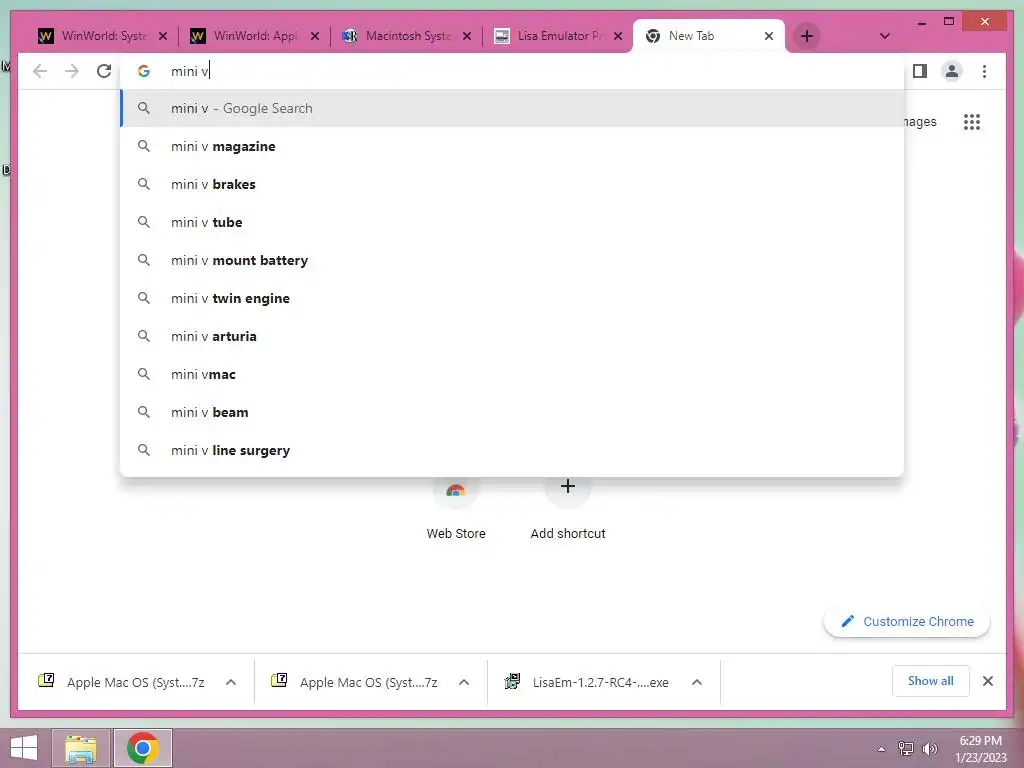1024x768 pixels.
Task: Click the LisaEm installer file icon
Action: (x=512, y=681)
